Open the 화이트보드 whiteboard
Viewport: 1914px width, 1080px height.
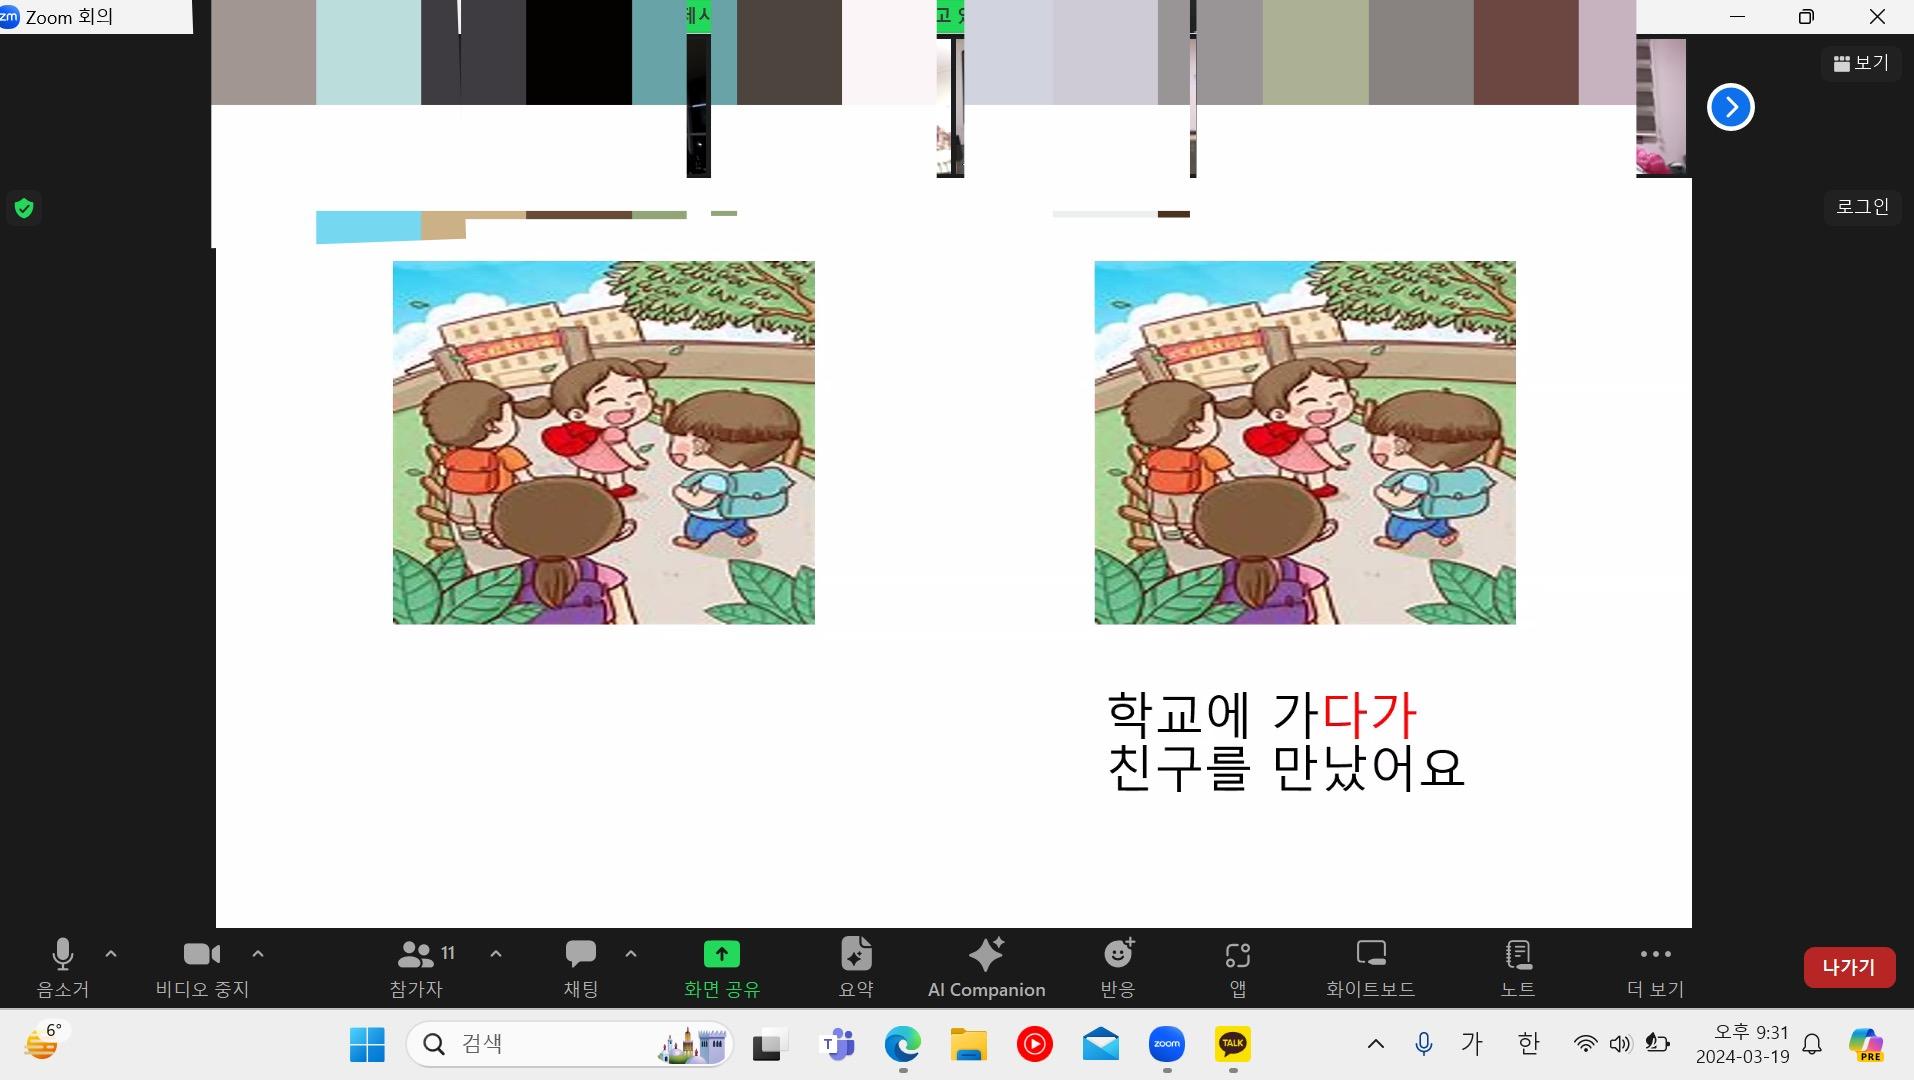1370,968
